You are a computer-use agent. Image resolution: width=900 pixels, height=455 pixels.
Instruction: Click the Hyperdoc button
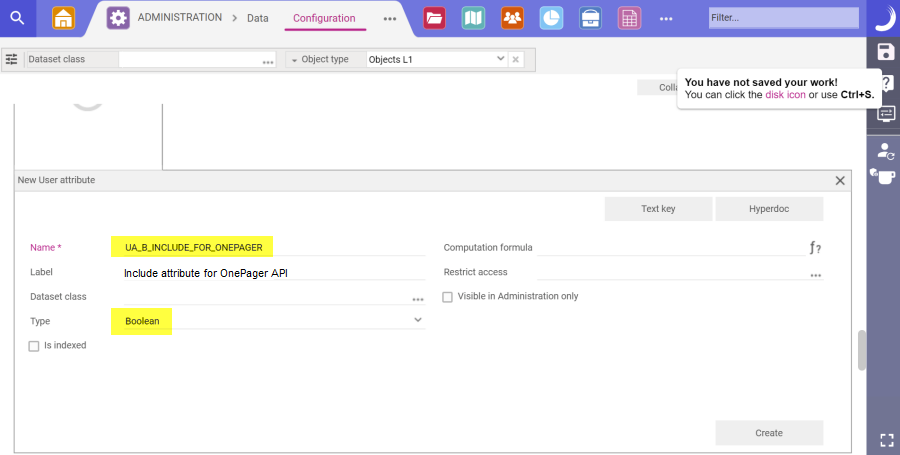pyautogui.click(x=769, y=209)
